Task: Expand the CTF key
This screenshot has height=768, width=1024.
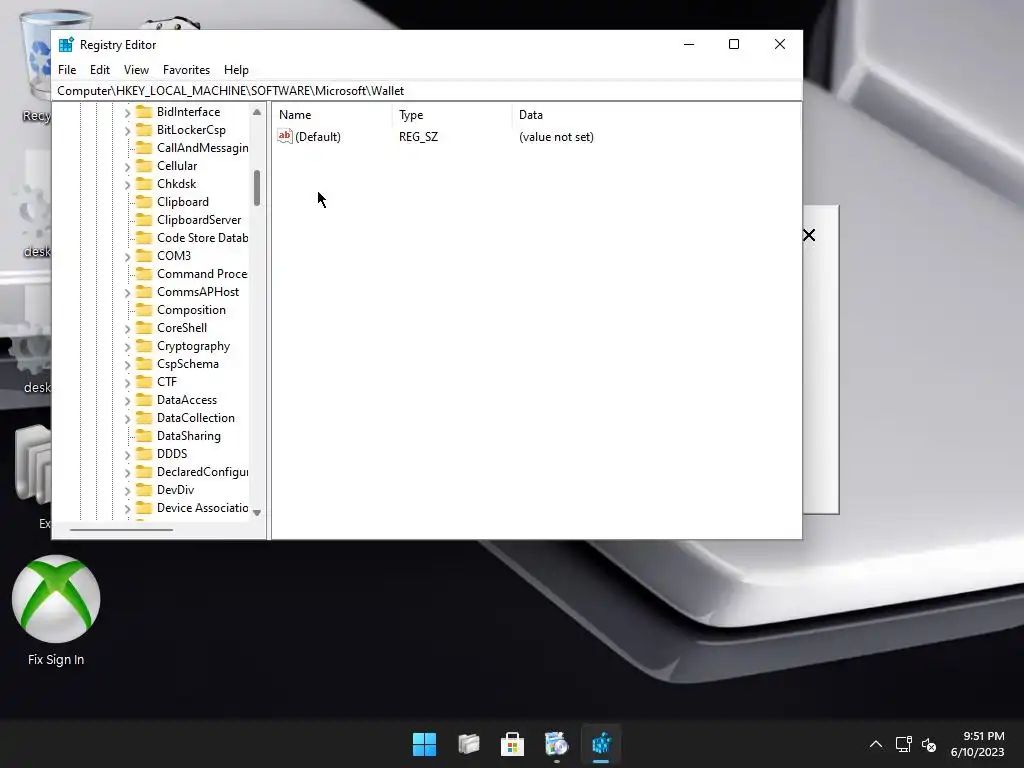Action: pyautogui.click(x=127, y=383)
